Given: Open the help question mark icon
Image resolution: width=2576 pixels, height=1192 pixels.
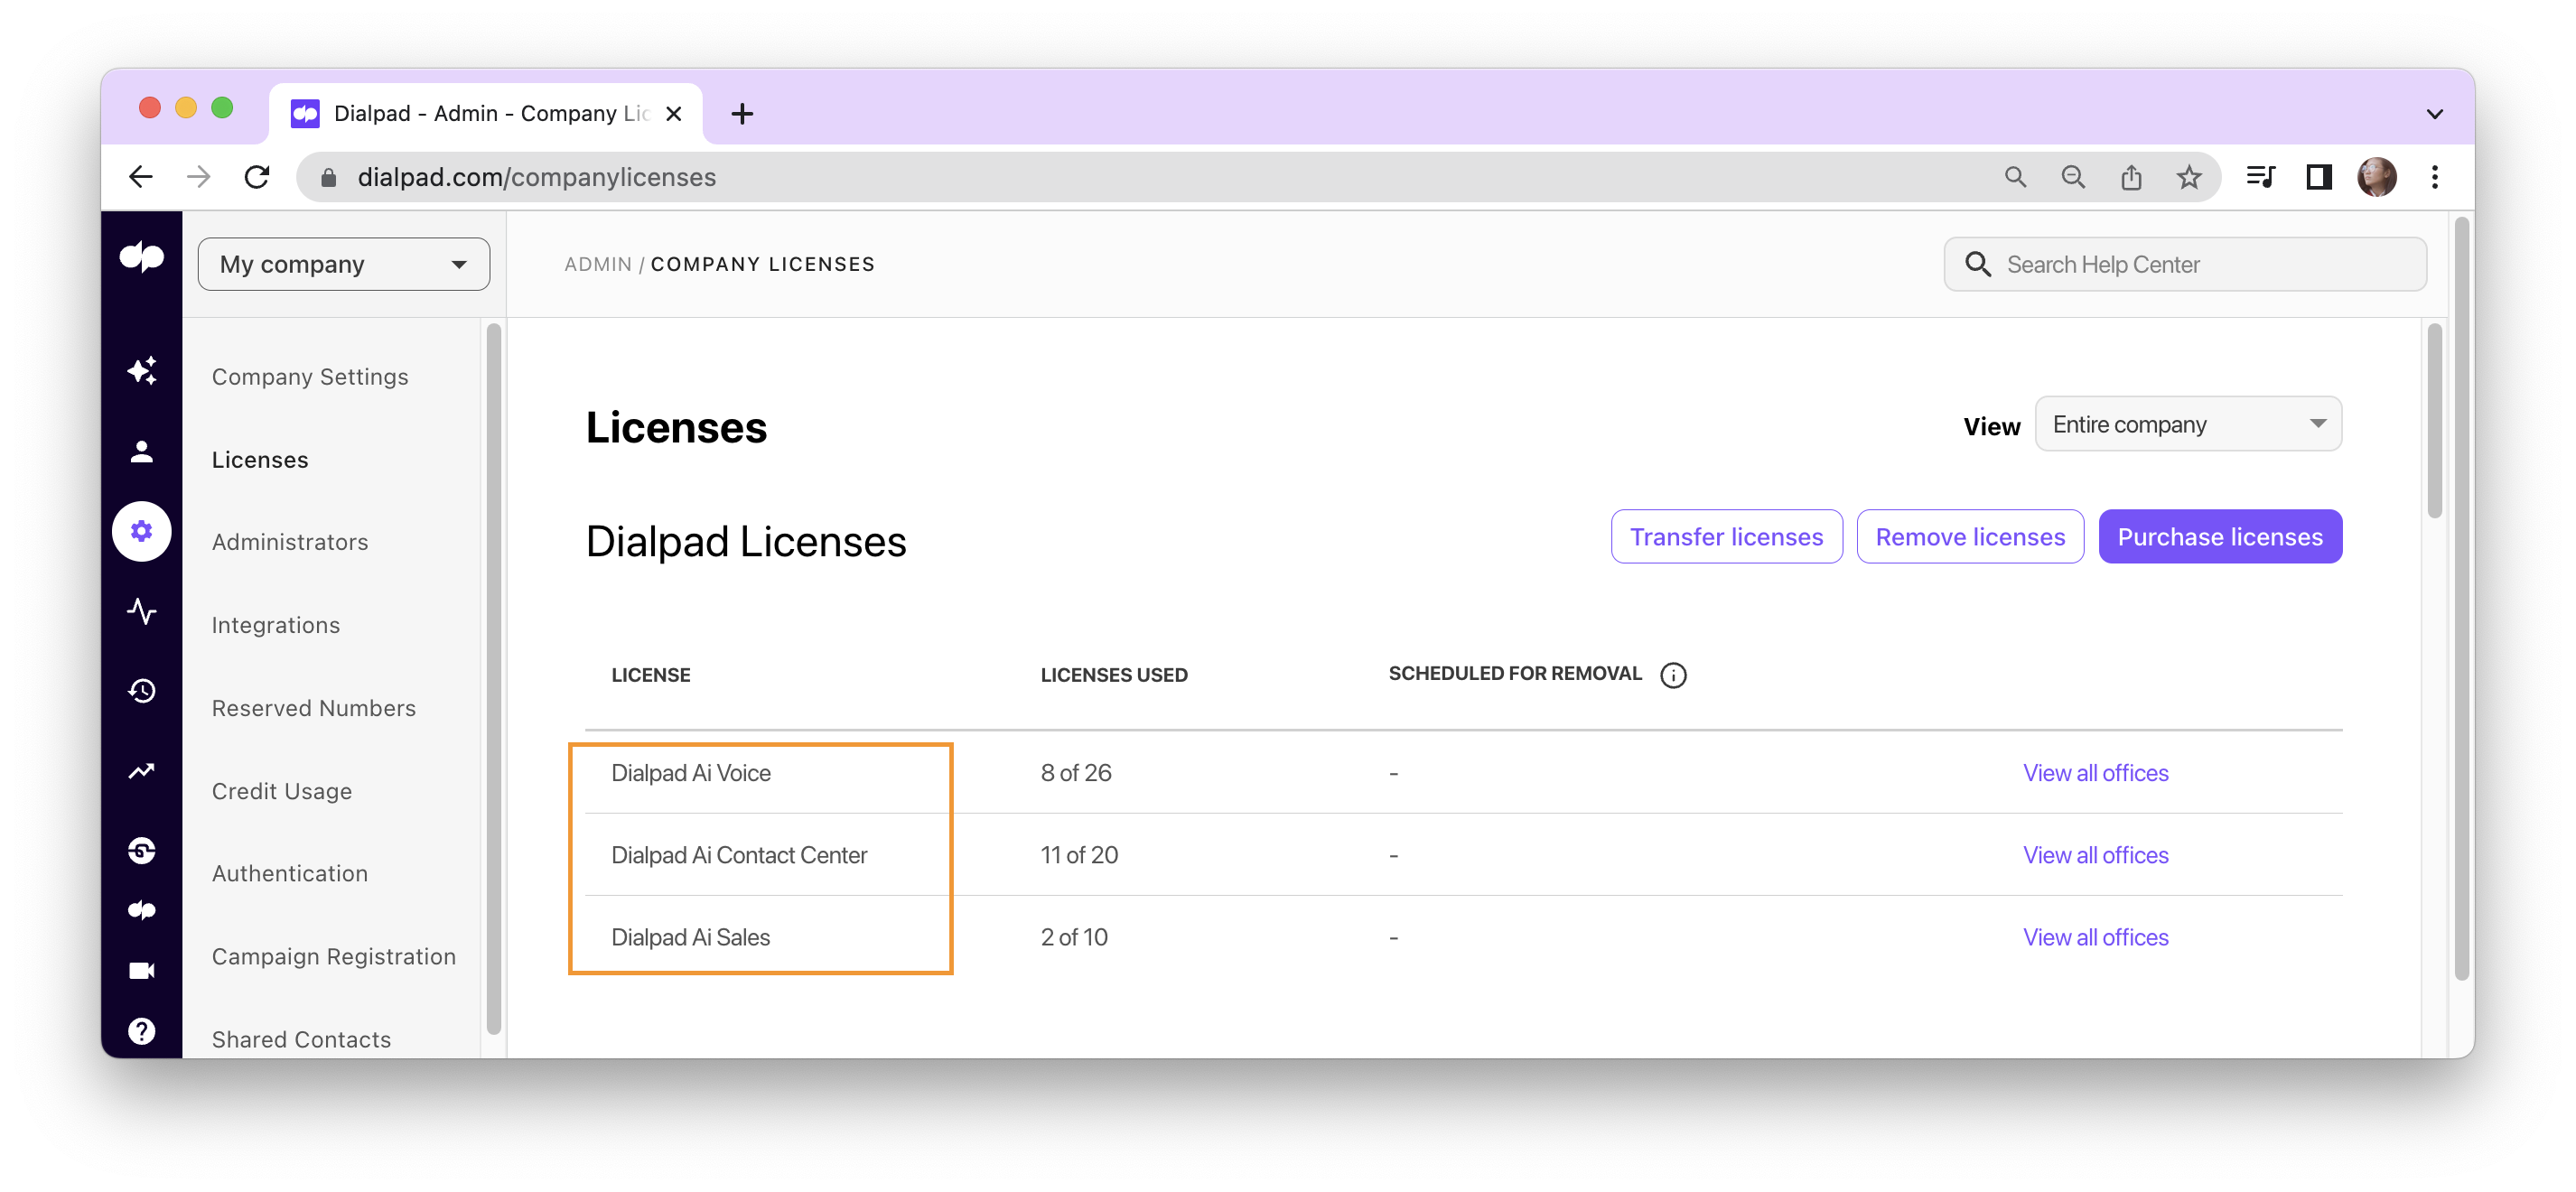Looking at the screenshot, I should point(141,1031).
